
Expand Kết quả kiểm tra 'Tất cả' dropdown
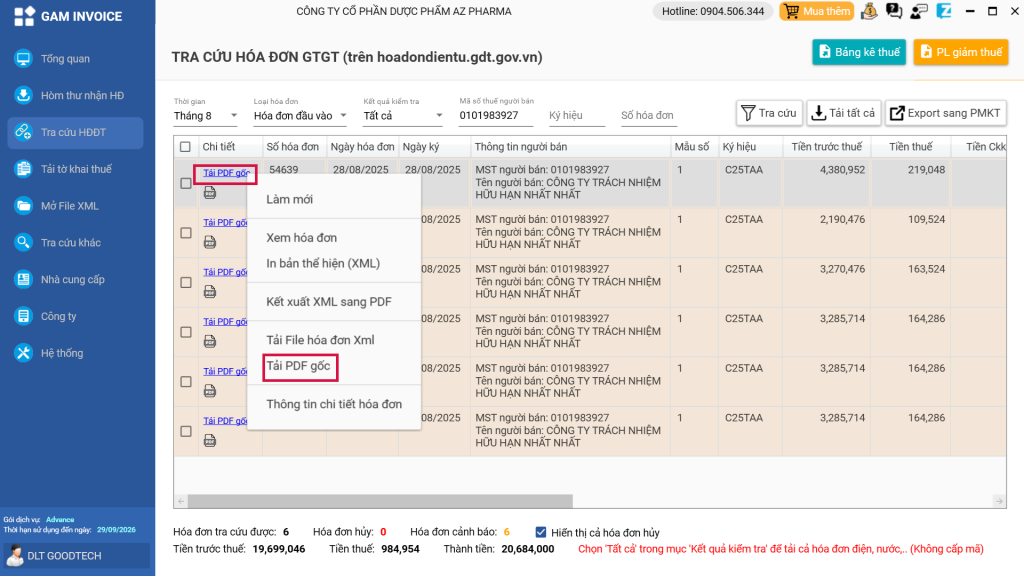[402, 116]
